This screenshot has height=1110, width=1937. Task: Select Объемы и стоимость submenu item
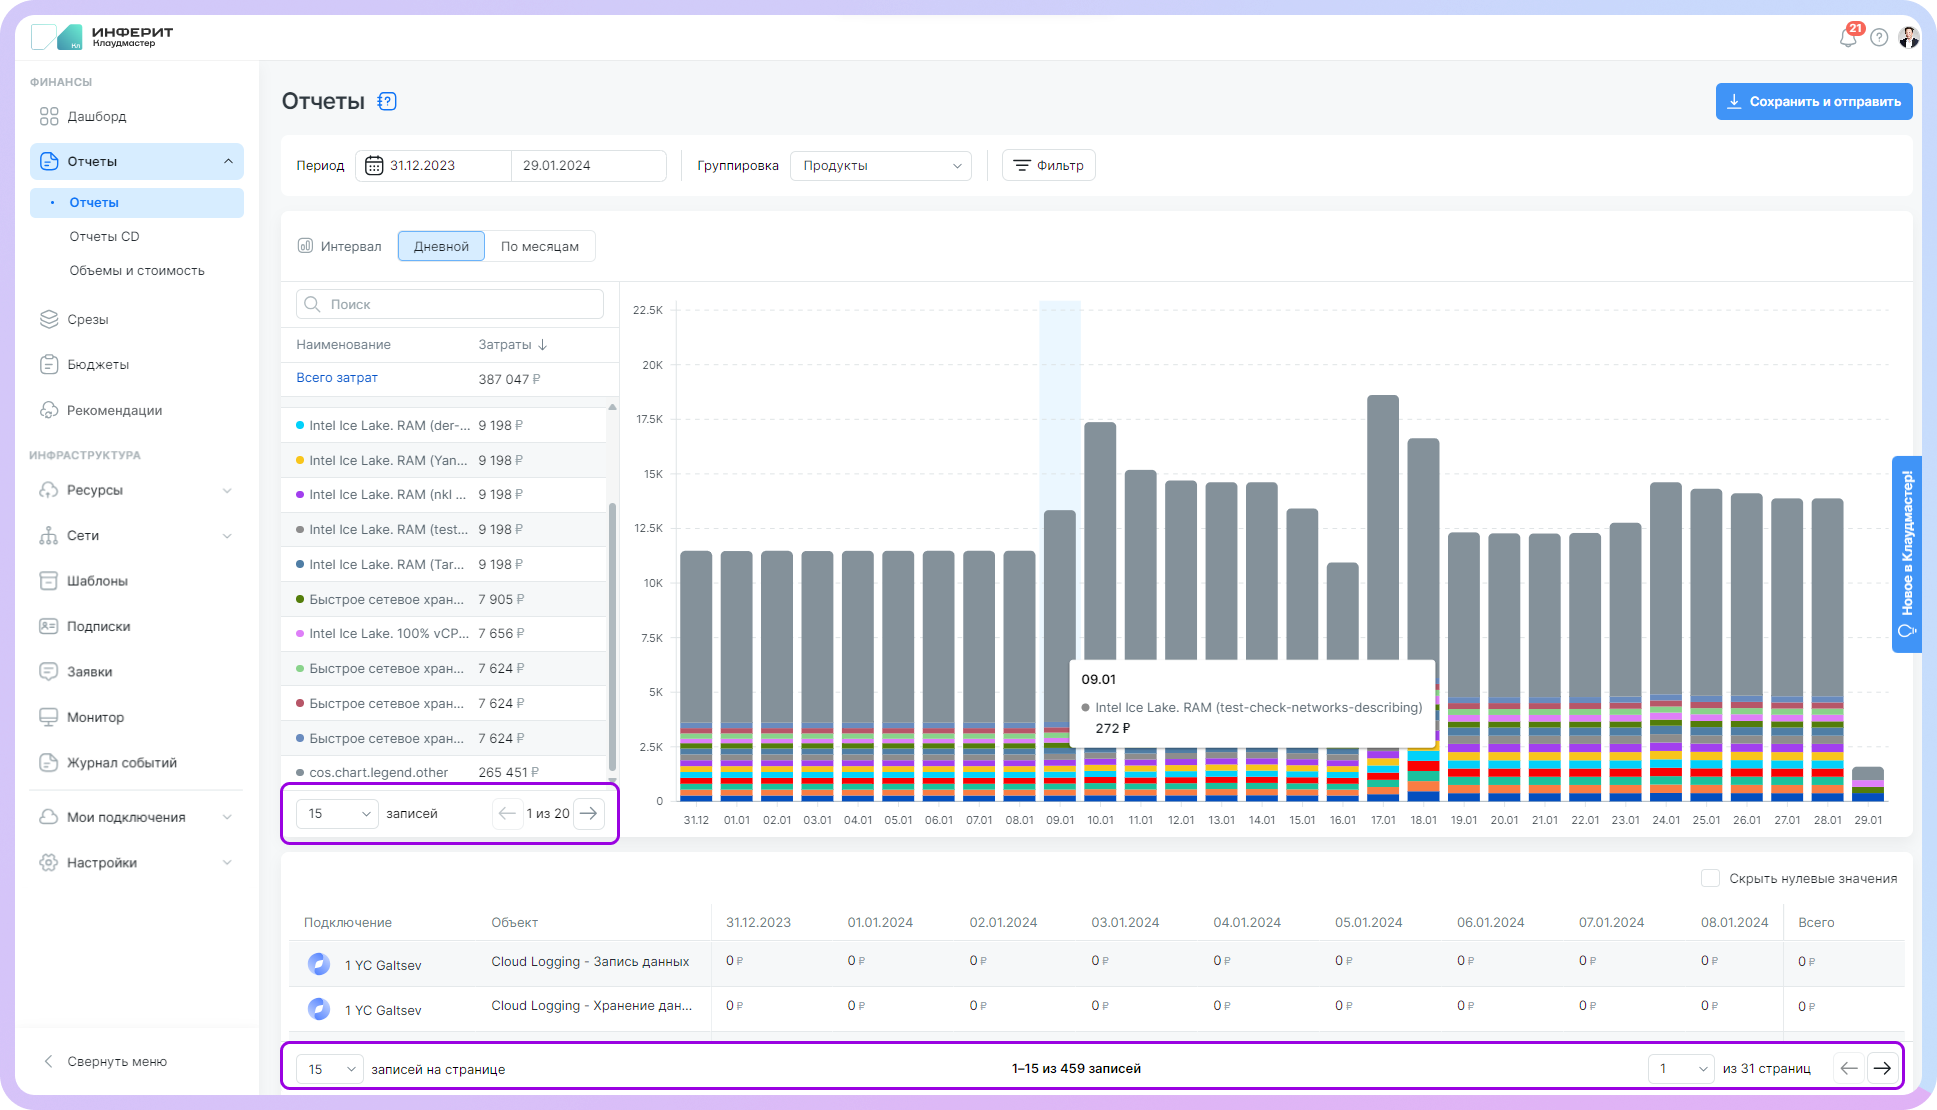(x=137, y=271)
